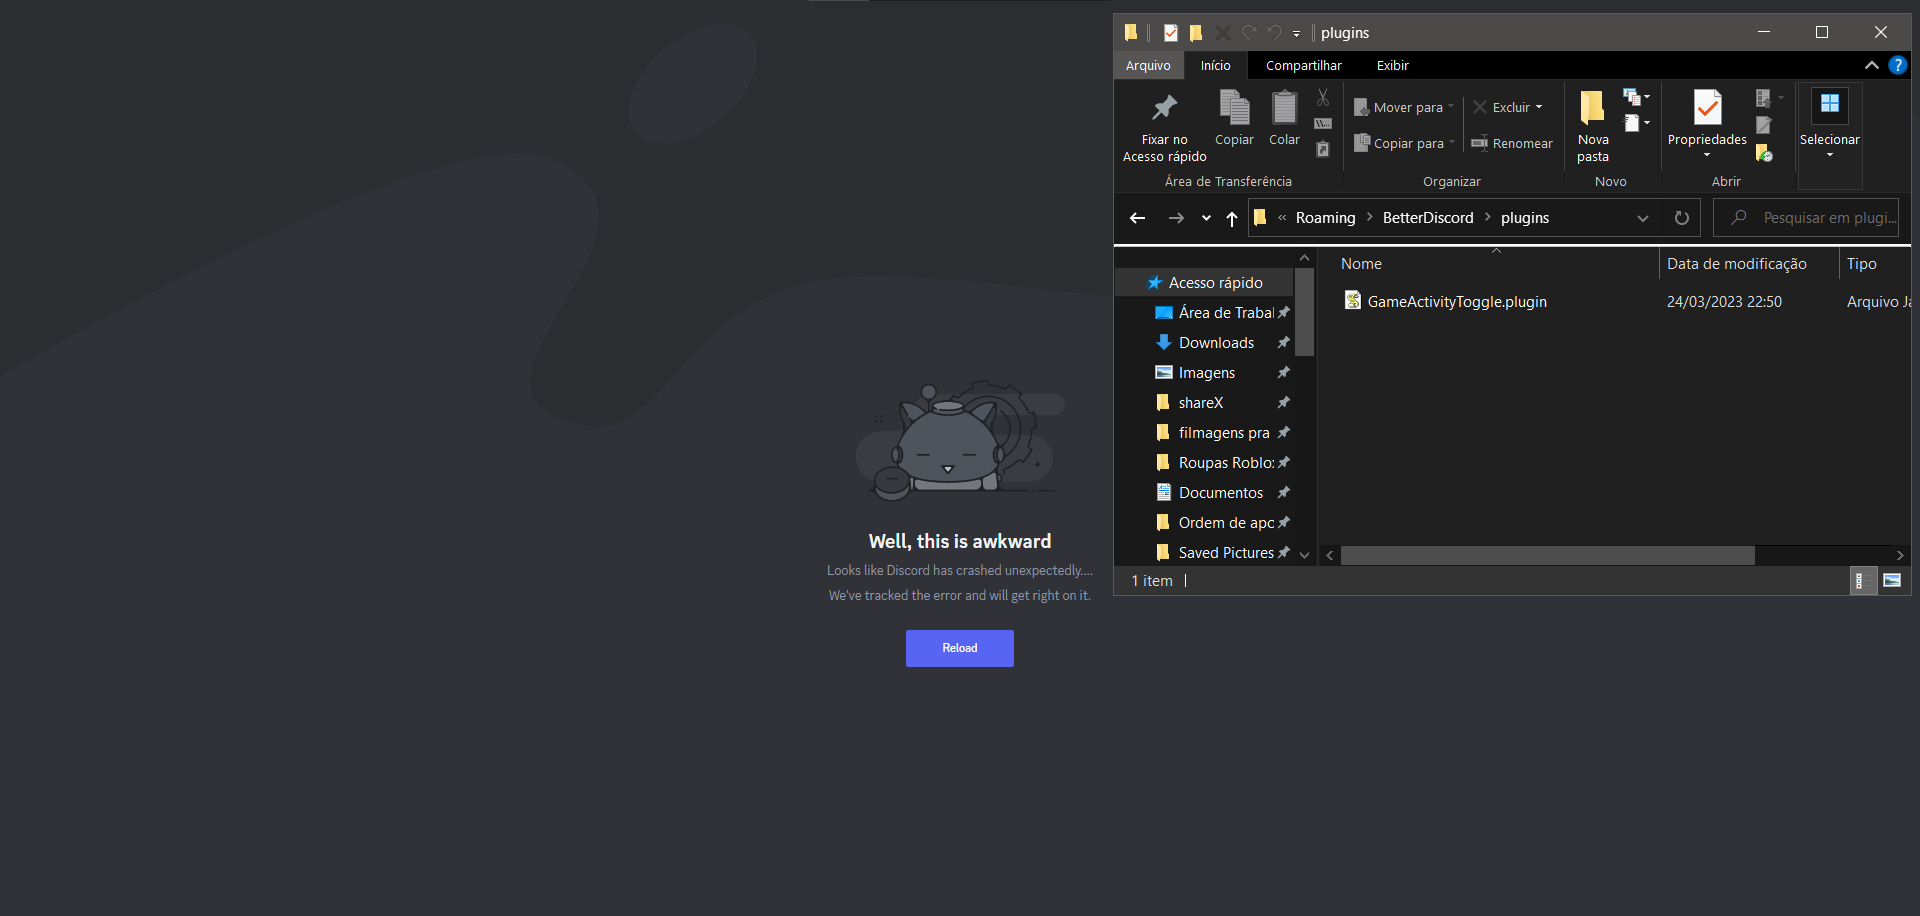The height and width of the screenshot is (916, 1920).
Task: Open the Compartilhar ribbon tab
Action: [1304, 65]
